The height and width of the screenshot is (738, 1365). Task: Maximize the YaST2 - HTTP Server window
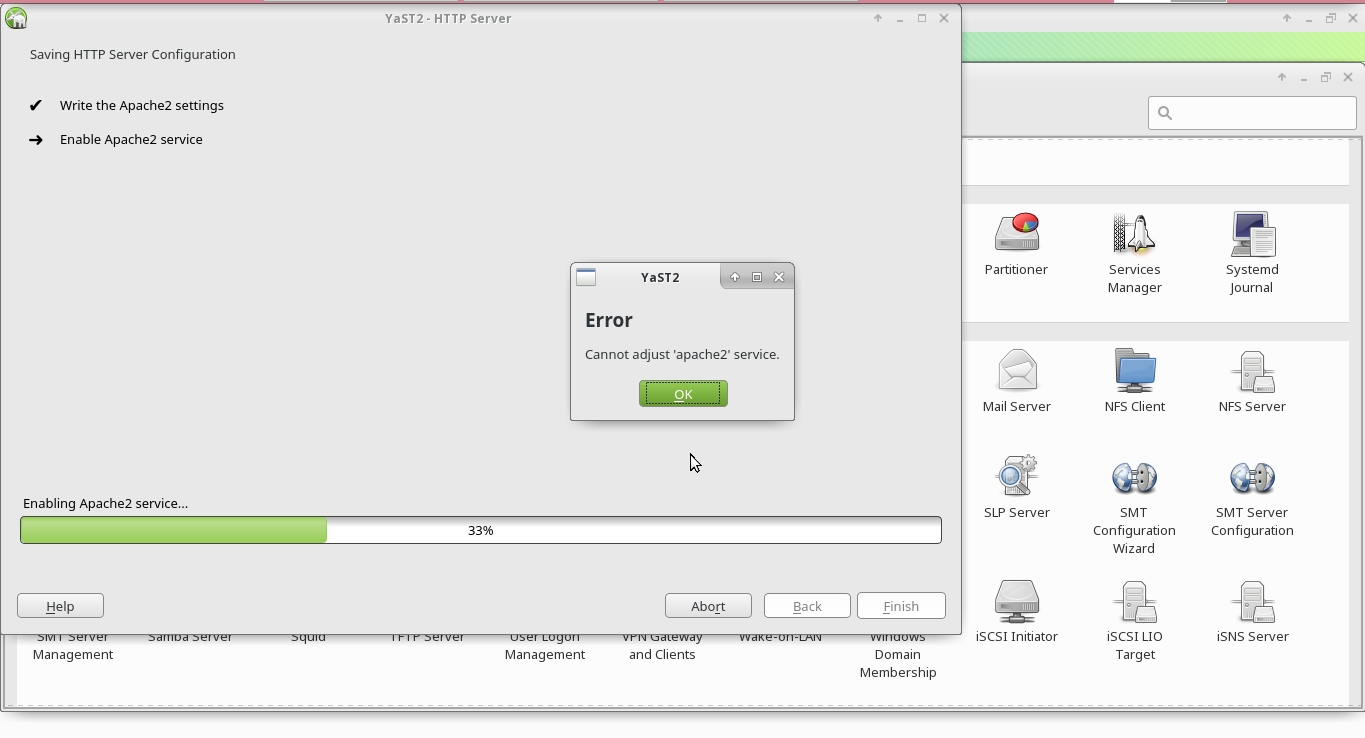922,18
